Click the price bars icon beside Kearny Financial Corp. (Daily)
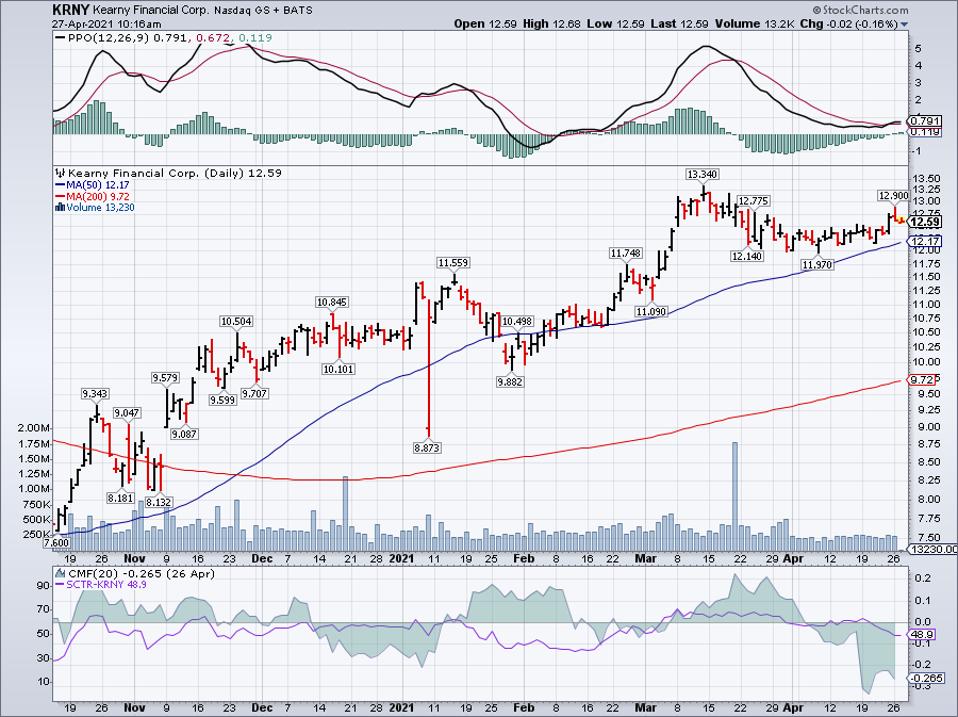Screen dimensions: 958x717 pos(60,173)
